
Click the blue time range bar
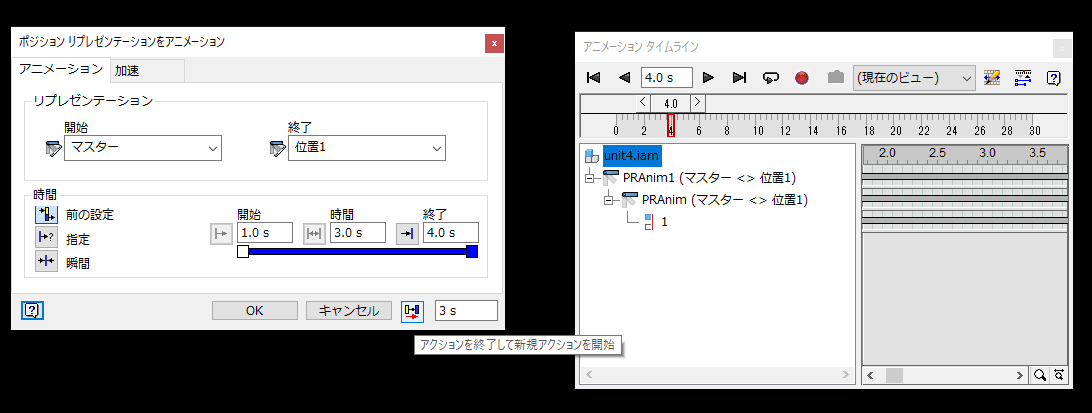click(357, 251)
